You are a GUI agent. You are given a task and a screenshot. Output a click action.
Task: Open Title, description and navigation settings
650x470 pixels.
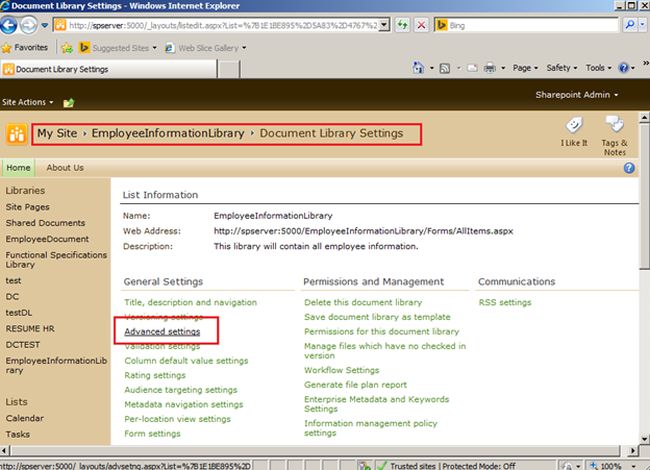(191, 302)
